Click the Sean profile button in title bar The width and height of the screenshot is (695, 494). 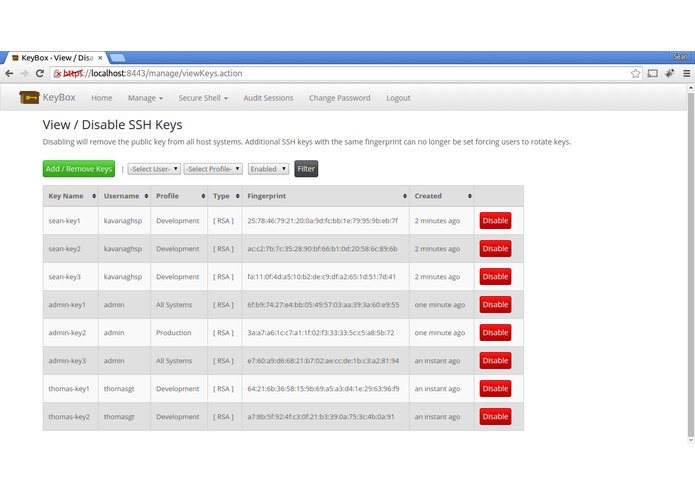pos(680,57)
